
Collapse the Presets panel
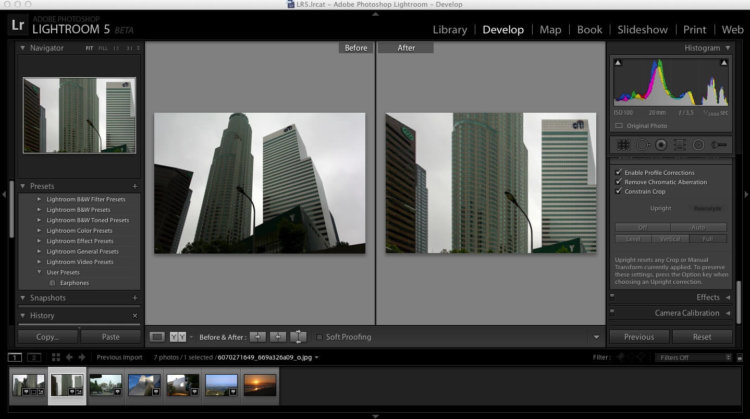tap(22, 186)
